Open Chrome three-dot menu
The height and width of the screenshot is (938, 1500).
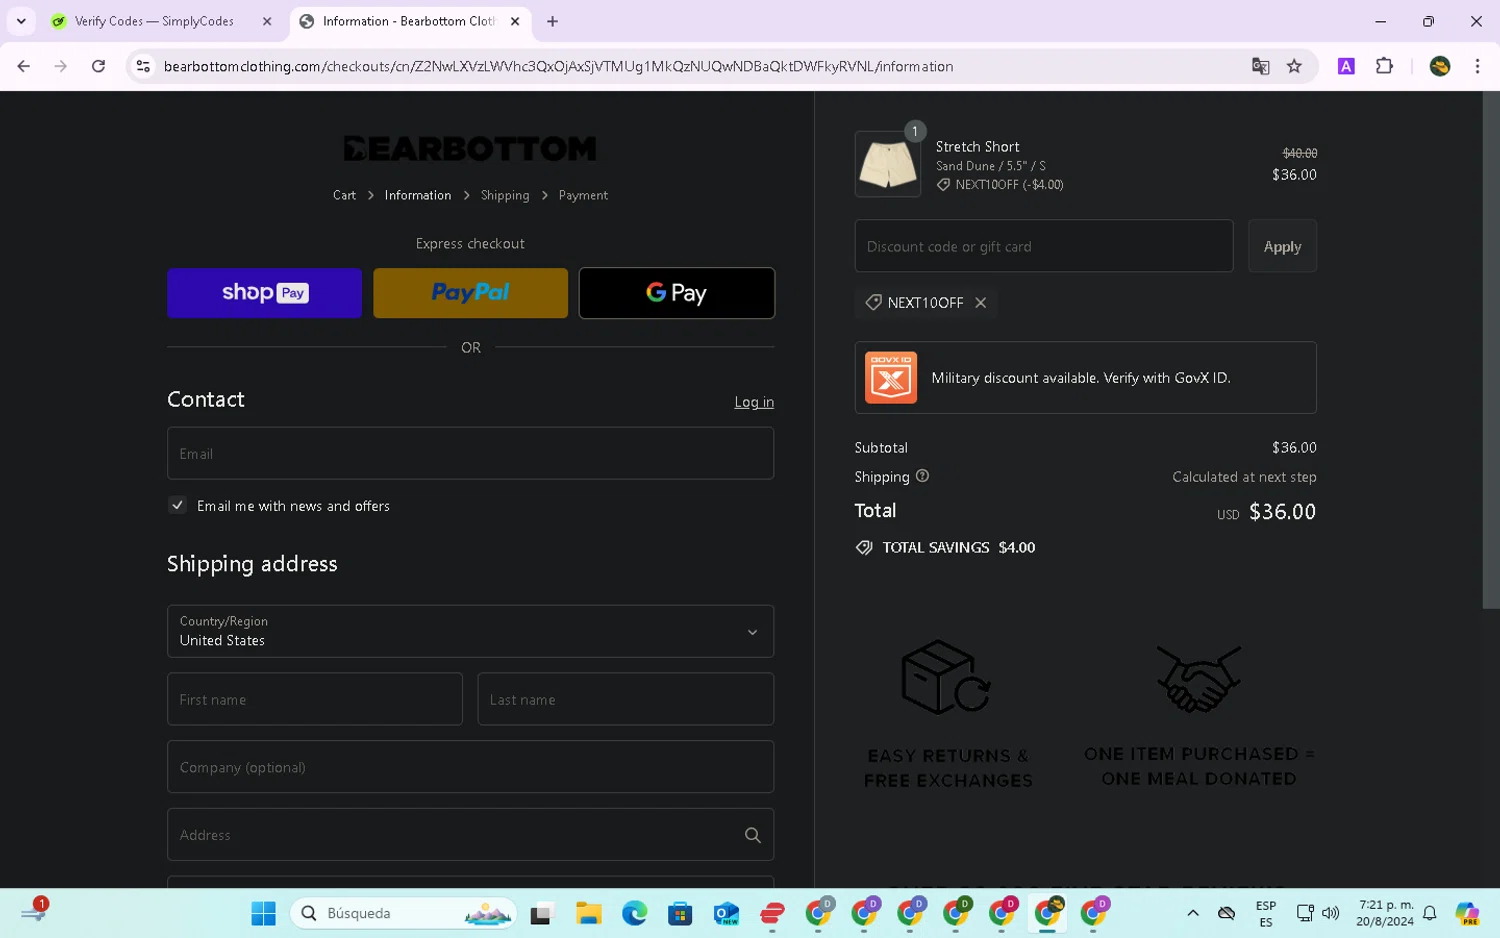coord(1477,66)
